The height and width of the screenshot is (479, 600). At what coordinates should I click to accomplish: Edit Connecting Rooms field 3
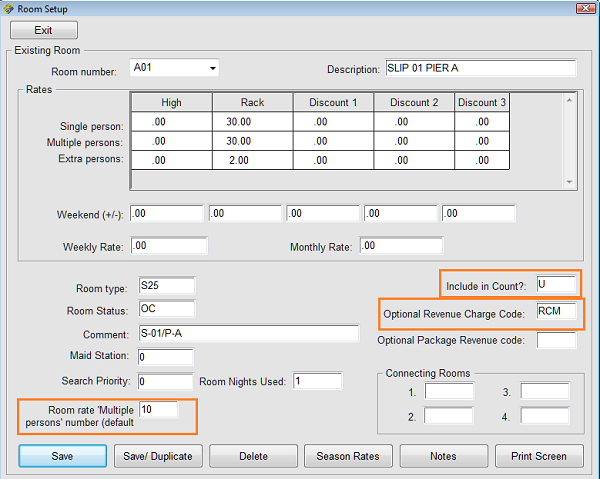click(x=545, y=391)
